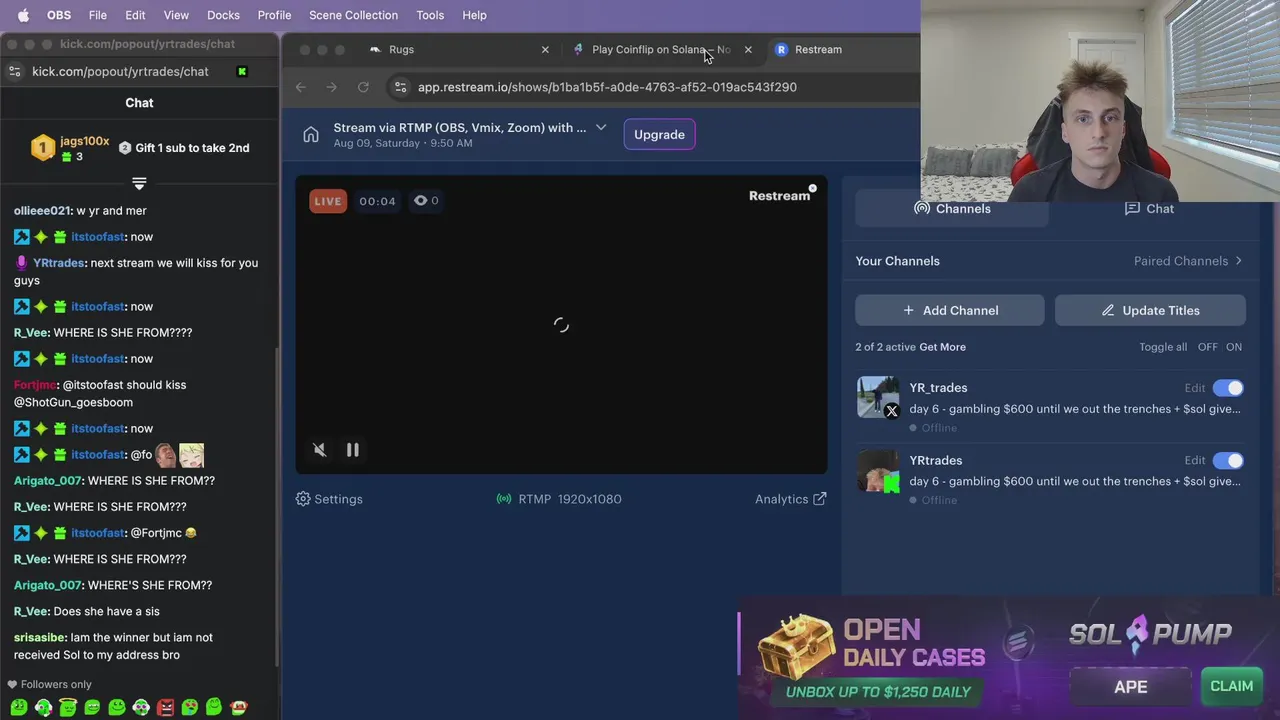Click the Add Channel button
1280x720 pixels.
click(x=950, y=310)
